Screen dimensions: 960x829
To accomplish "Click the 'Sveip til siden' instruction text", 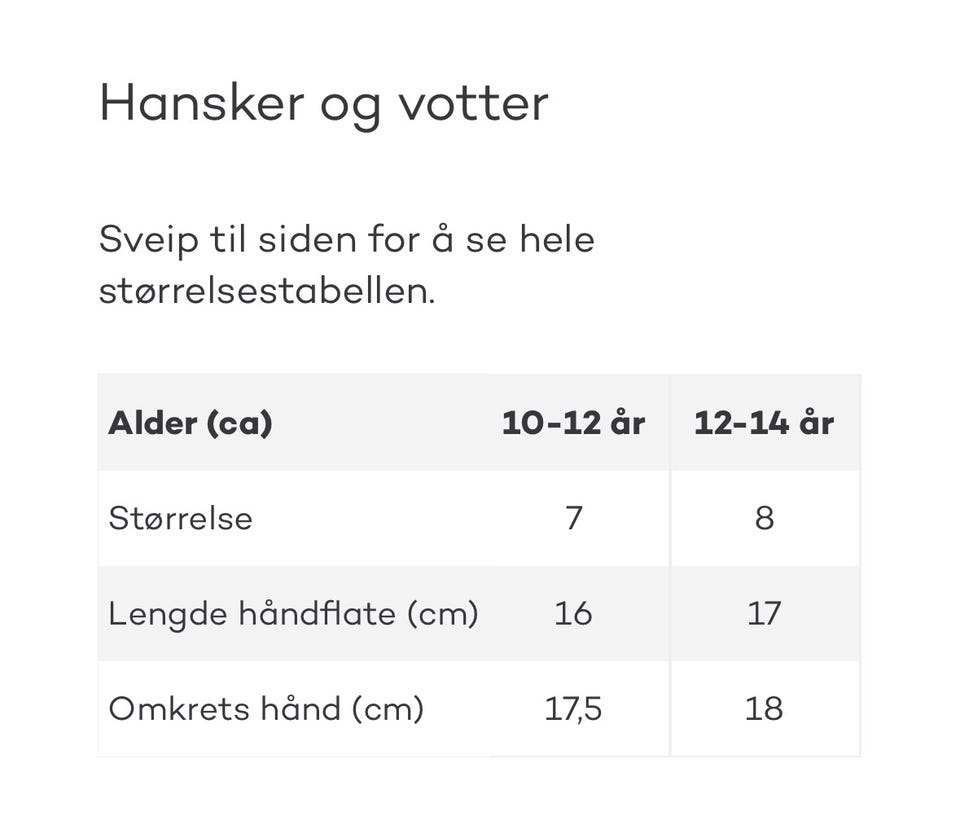I will 346,241.
